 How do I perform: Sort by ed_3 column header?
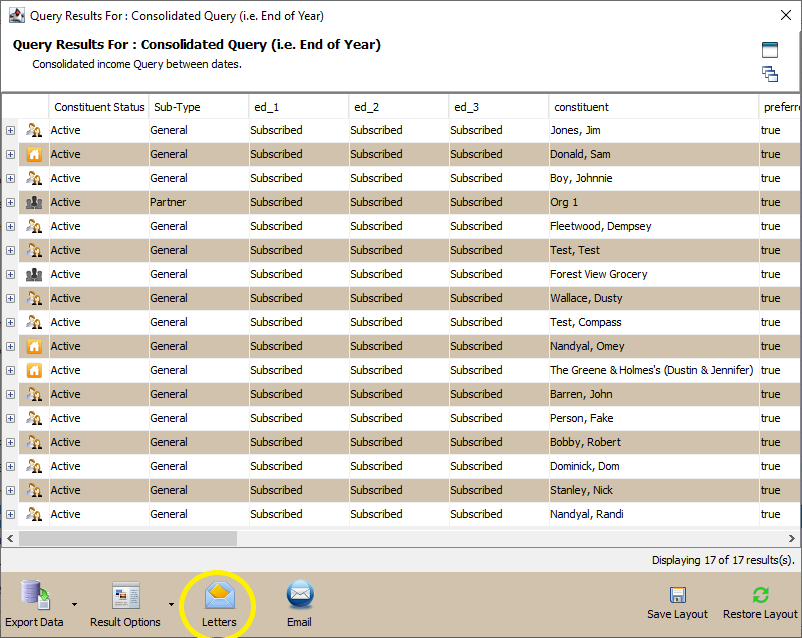tap(499, 107)
